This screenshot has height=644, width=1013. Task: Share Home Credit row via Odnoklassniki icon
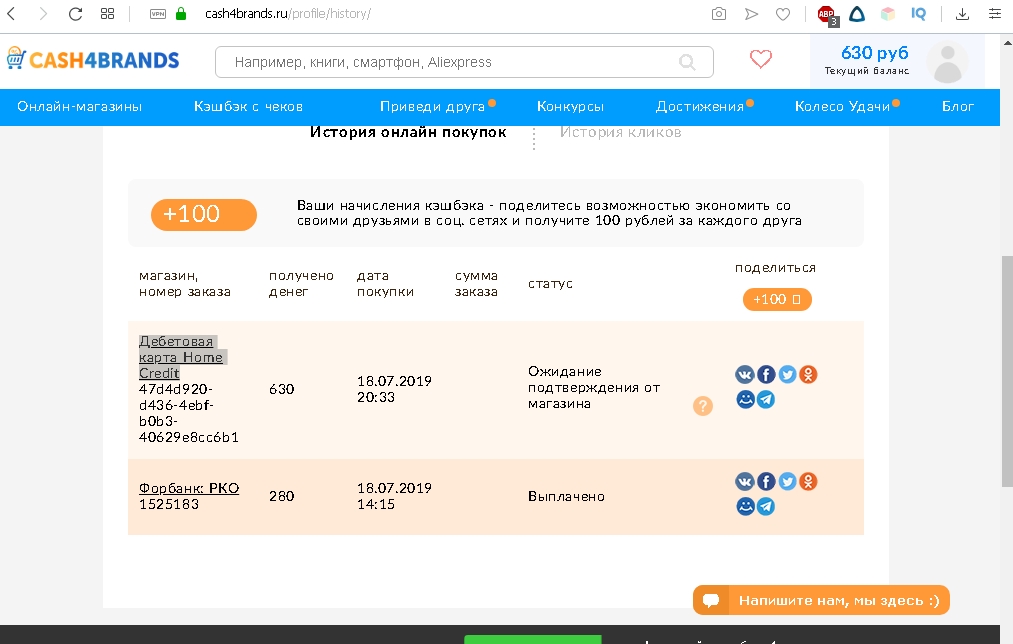808,375
